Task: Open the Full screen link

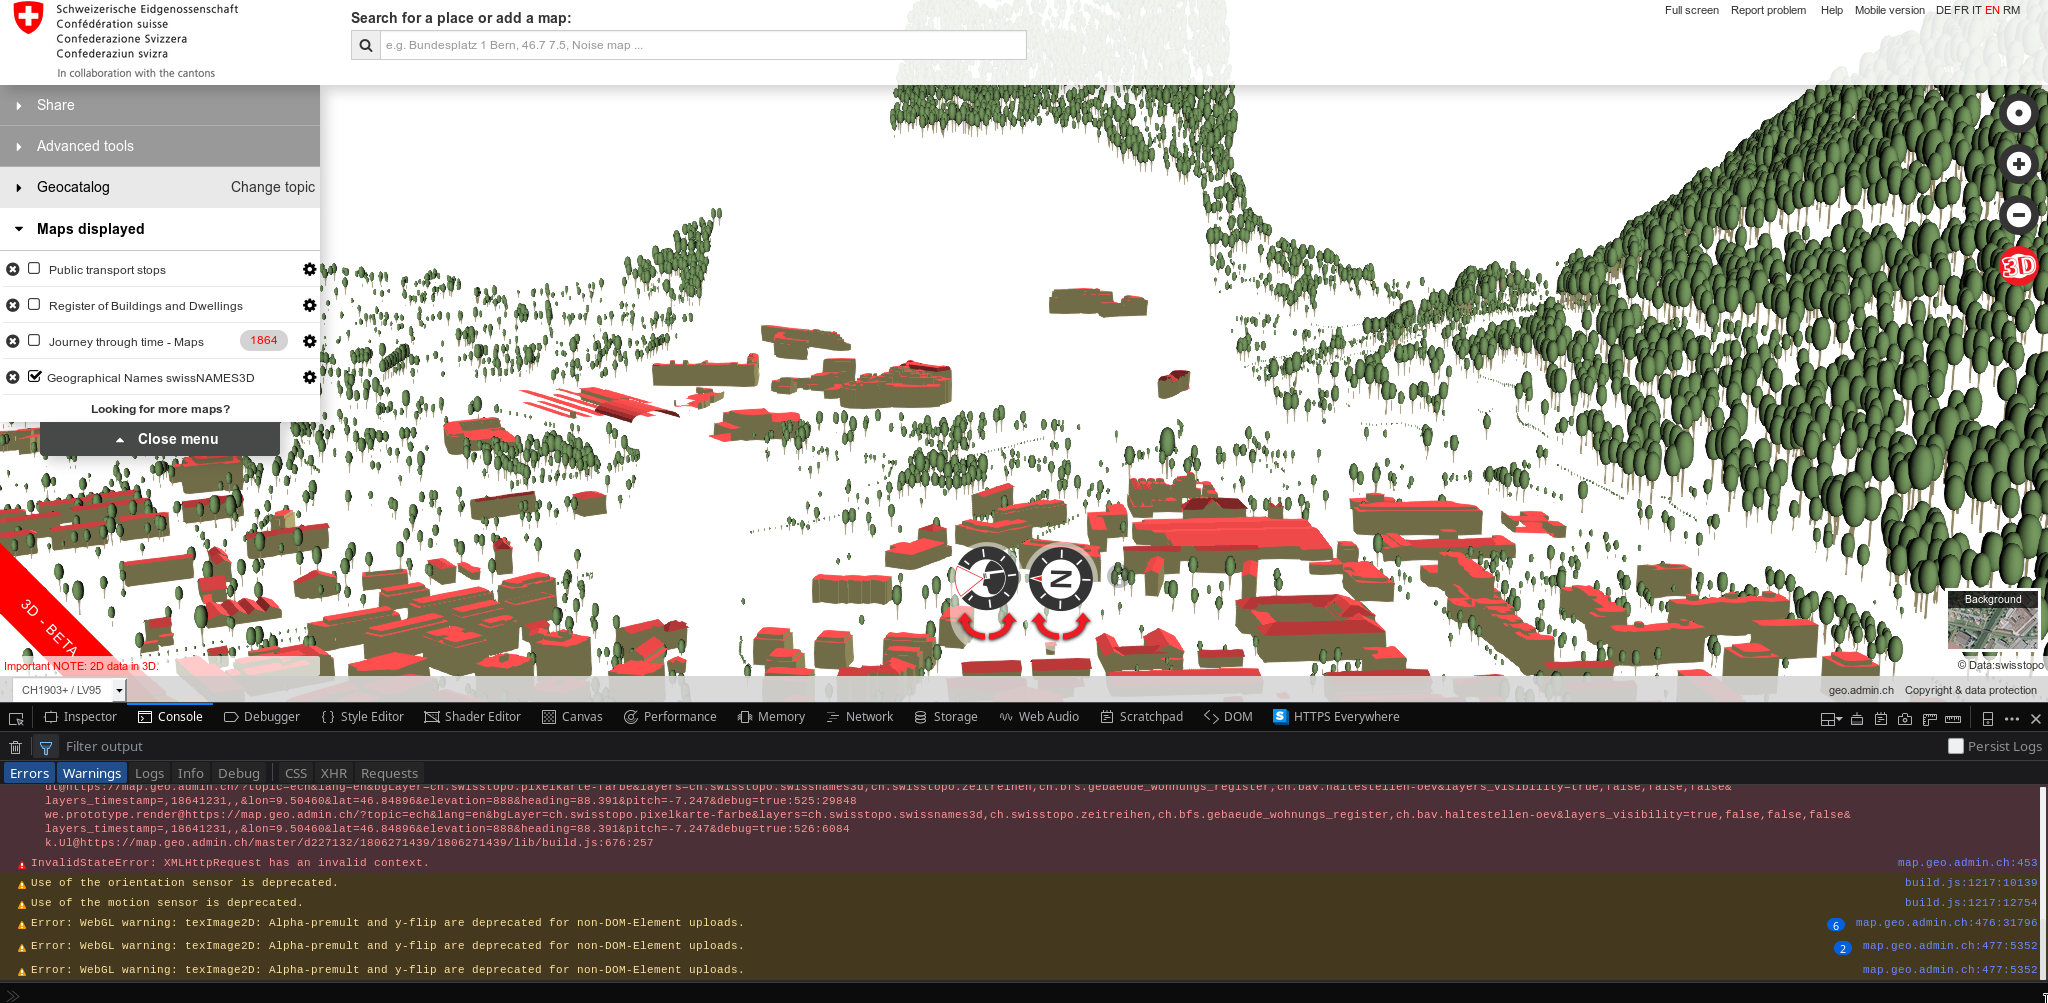Action: (x=1692, y=10)
